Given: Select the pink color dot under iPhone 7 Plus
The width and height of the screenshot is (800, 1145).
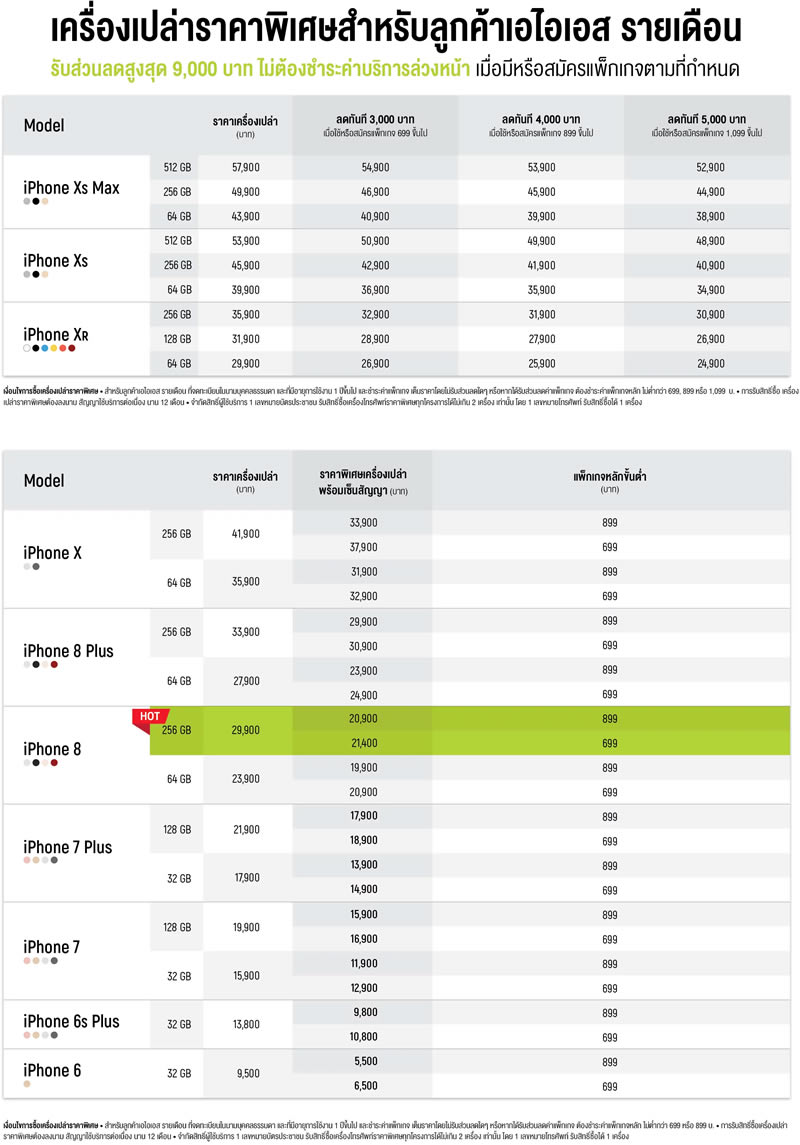Looking at the screenshot, I should click(x=27, y=860).
